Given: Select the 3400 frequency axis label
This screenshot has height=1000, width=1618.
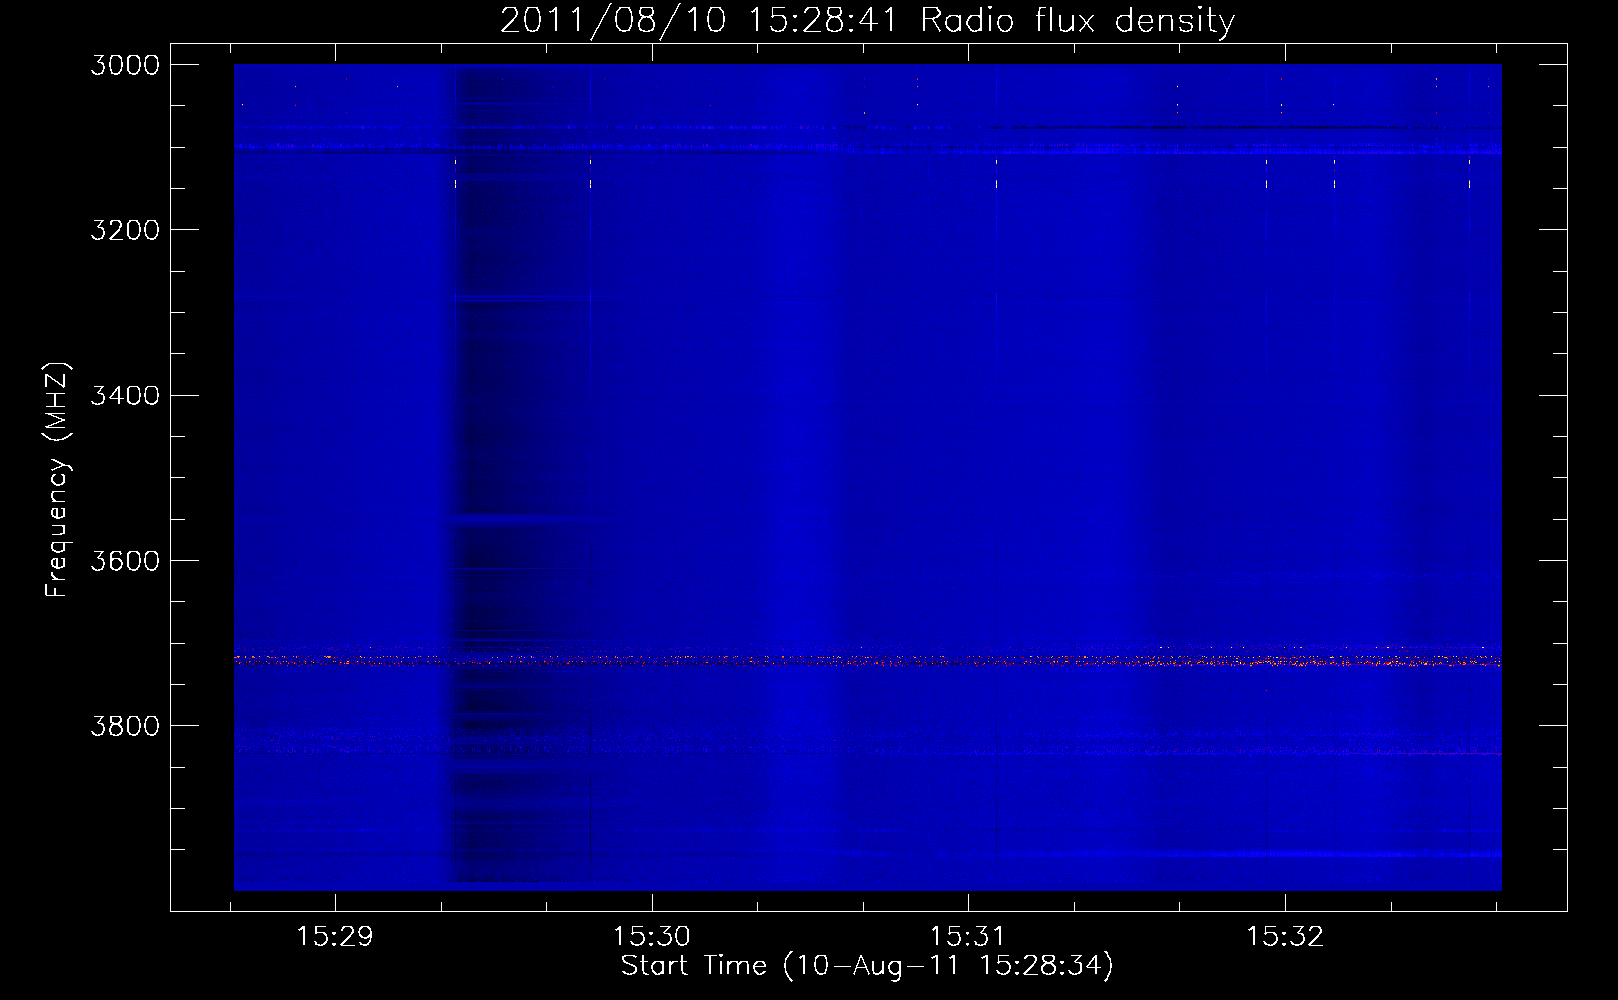Looking at the screenshot, I should [125, 395].
